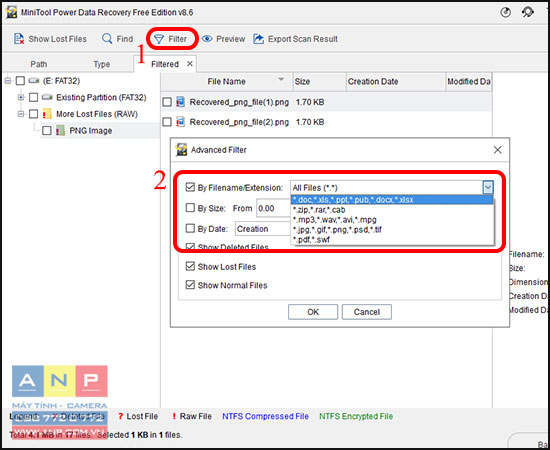This screenshot has height=450, width=550.
Task: Click the Filter funnel icon
Action: [159, 39]
